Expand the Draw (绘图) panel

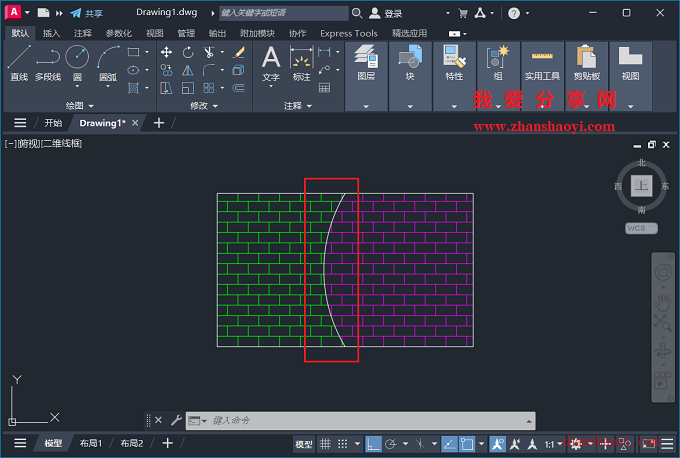(79, 105)
